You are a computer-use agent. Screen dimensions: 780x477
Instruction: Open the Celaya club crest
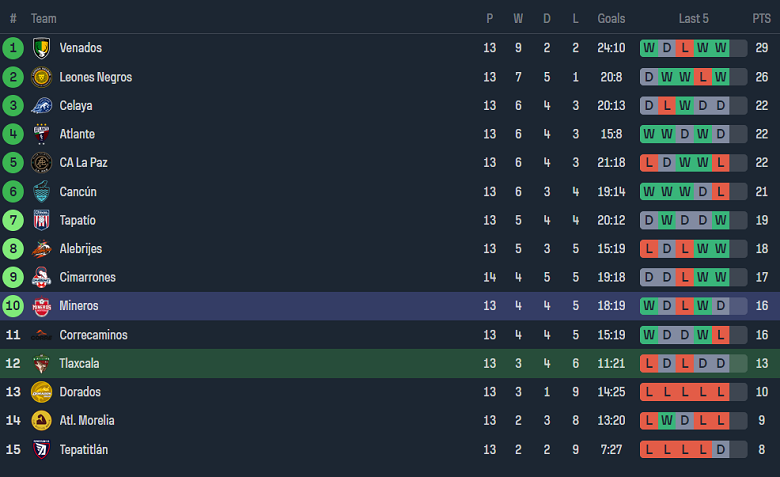41,106
